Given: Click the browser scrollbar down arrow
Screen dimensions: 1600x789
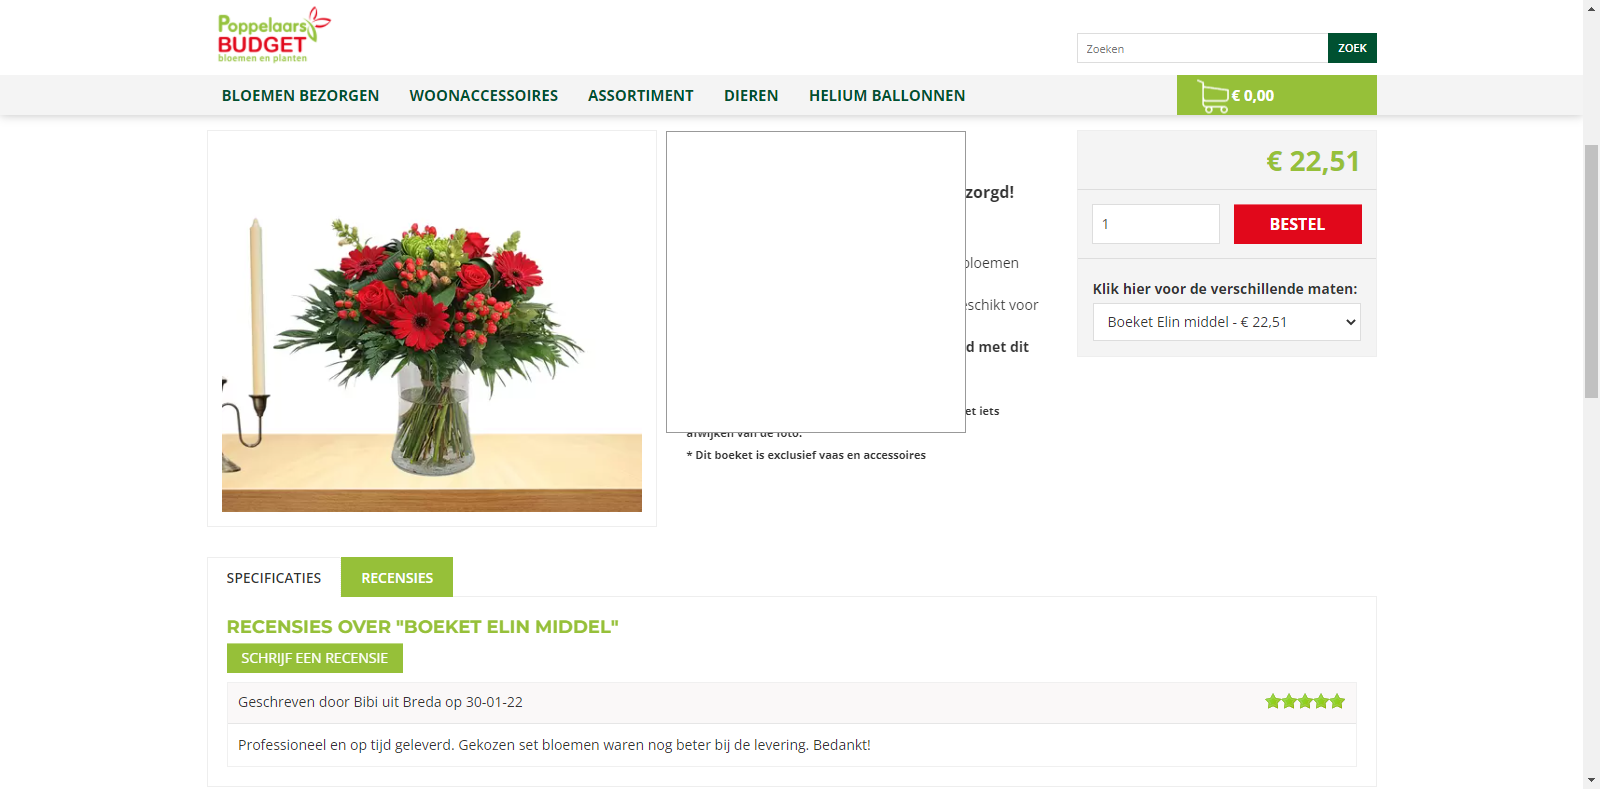Looking at the screenshot, I should (1591, 780).
